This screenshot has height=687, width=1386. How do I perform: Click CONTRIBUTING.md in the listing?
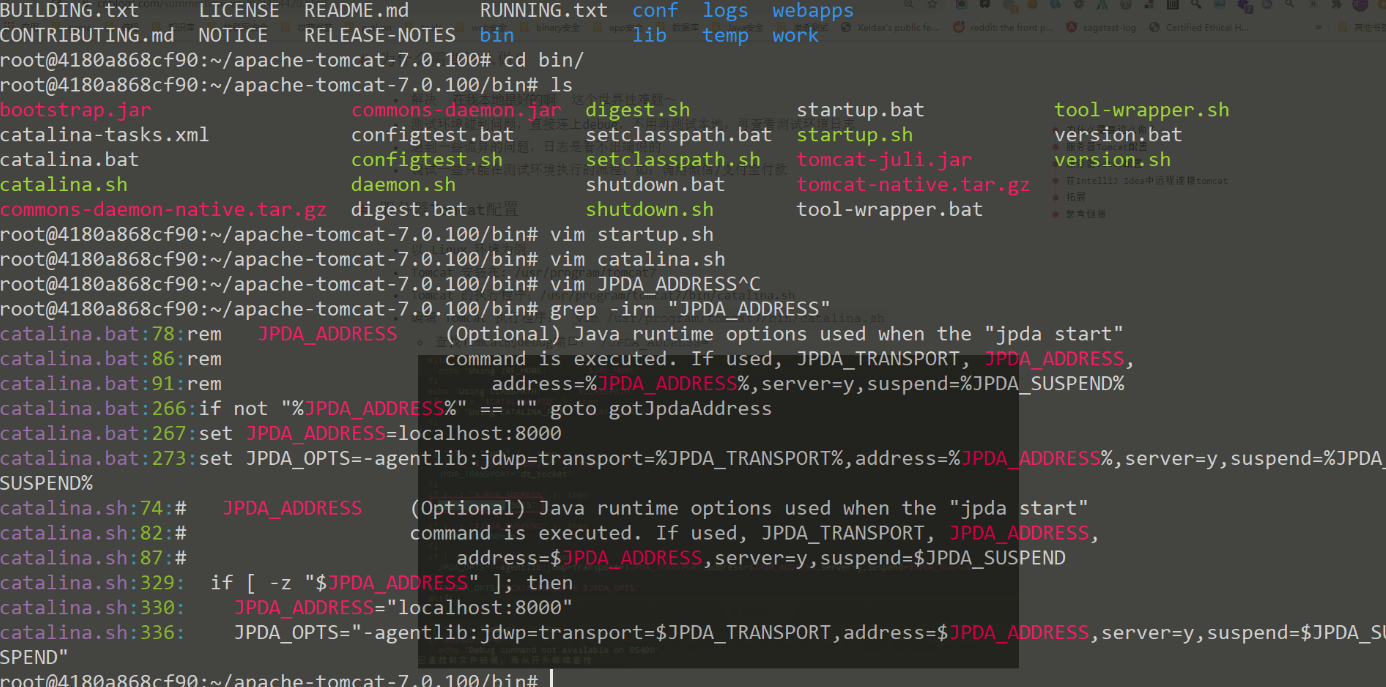pyautogui.click(x=88, y=35)
